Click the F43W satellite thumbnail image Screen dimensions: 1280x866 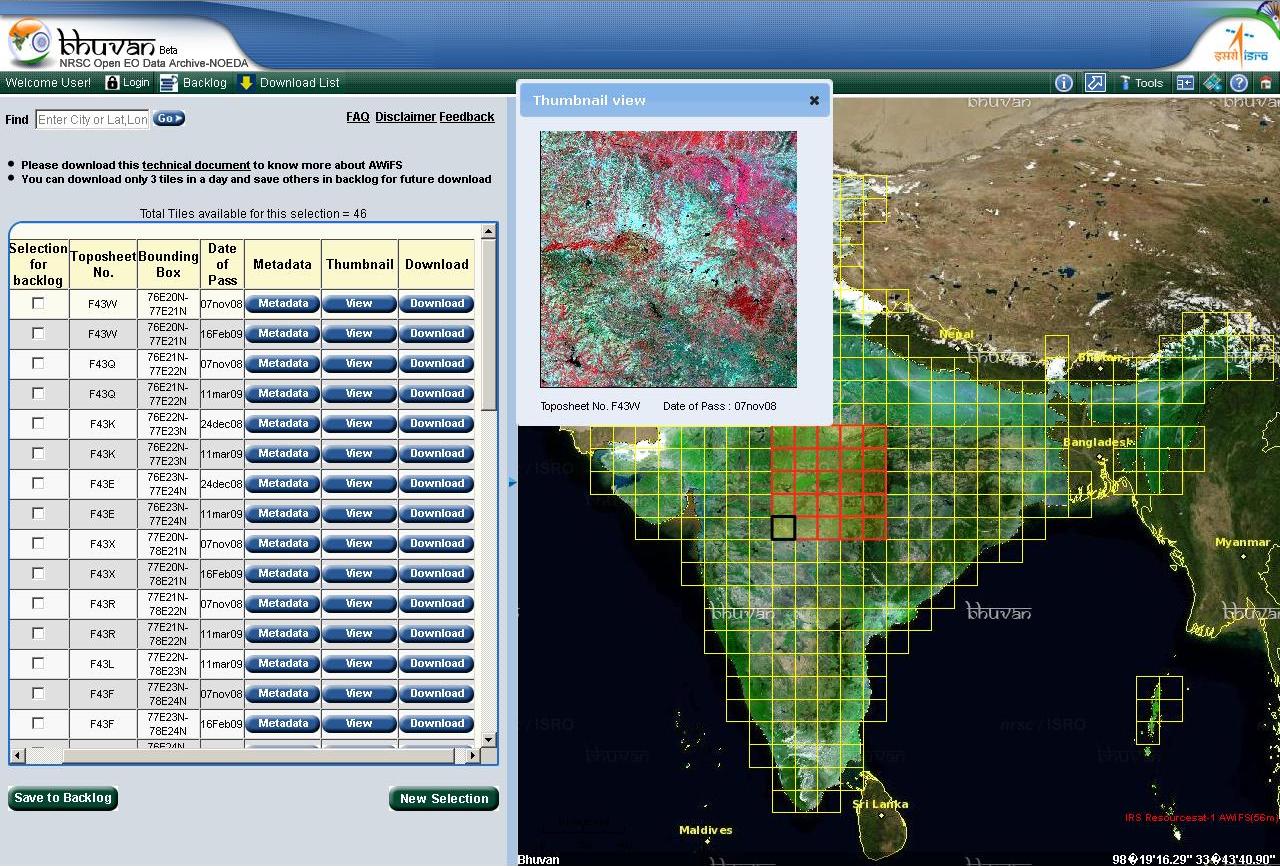pos(668,259)
